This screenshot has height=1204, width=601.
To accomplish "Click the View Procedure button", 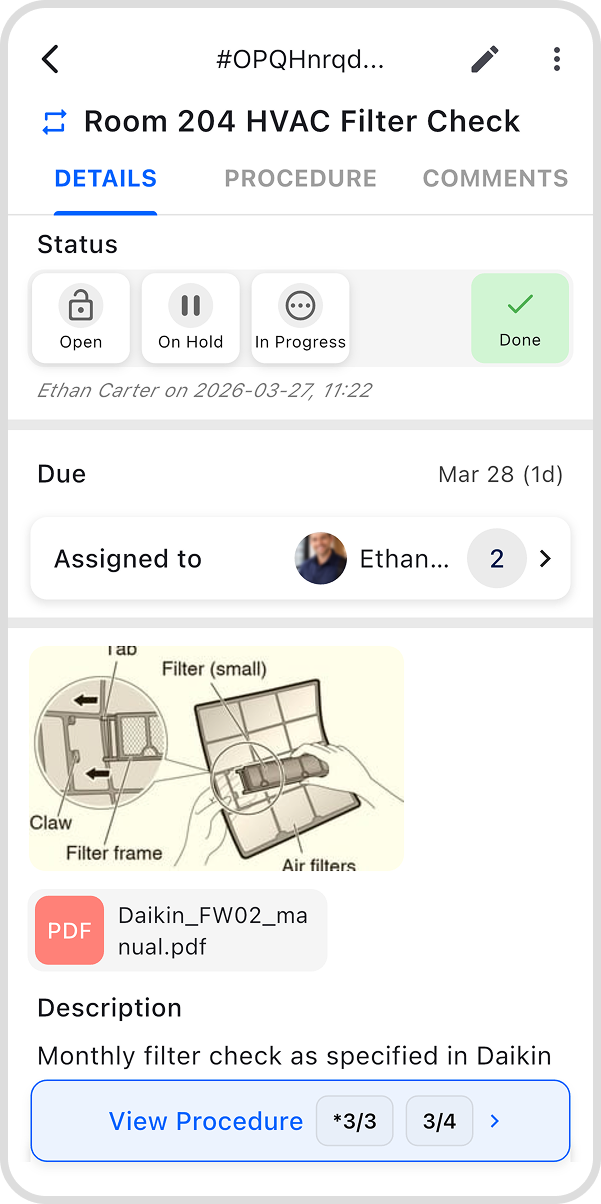I will pos(206,1121).
